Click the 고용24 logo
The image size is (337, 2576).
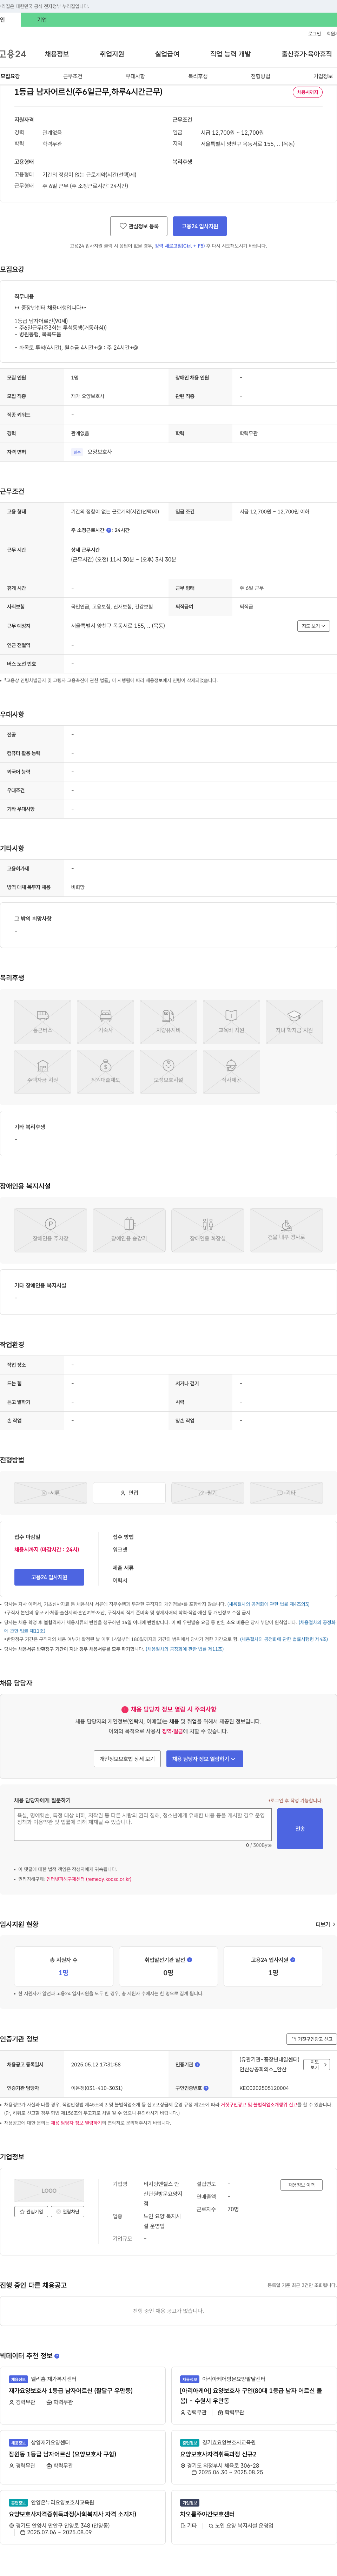coord(13,54)
